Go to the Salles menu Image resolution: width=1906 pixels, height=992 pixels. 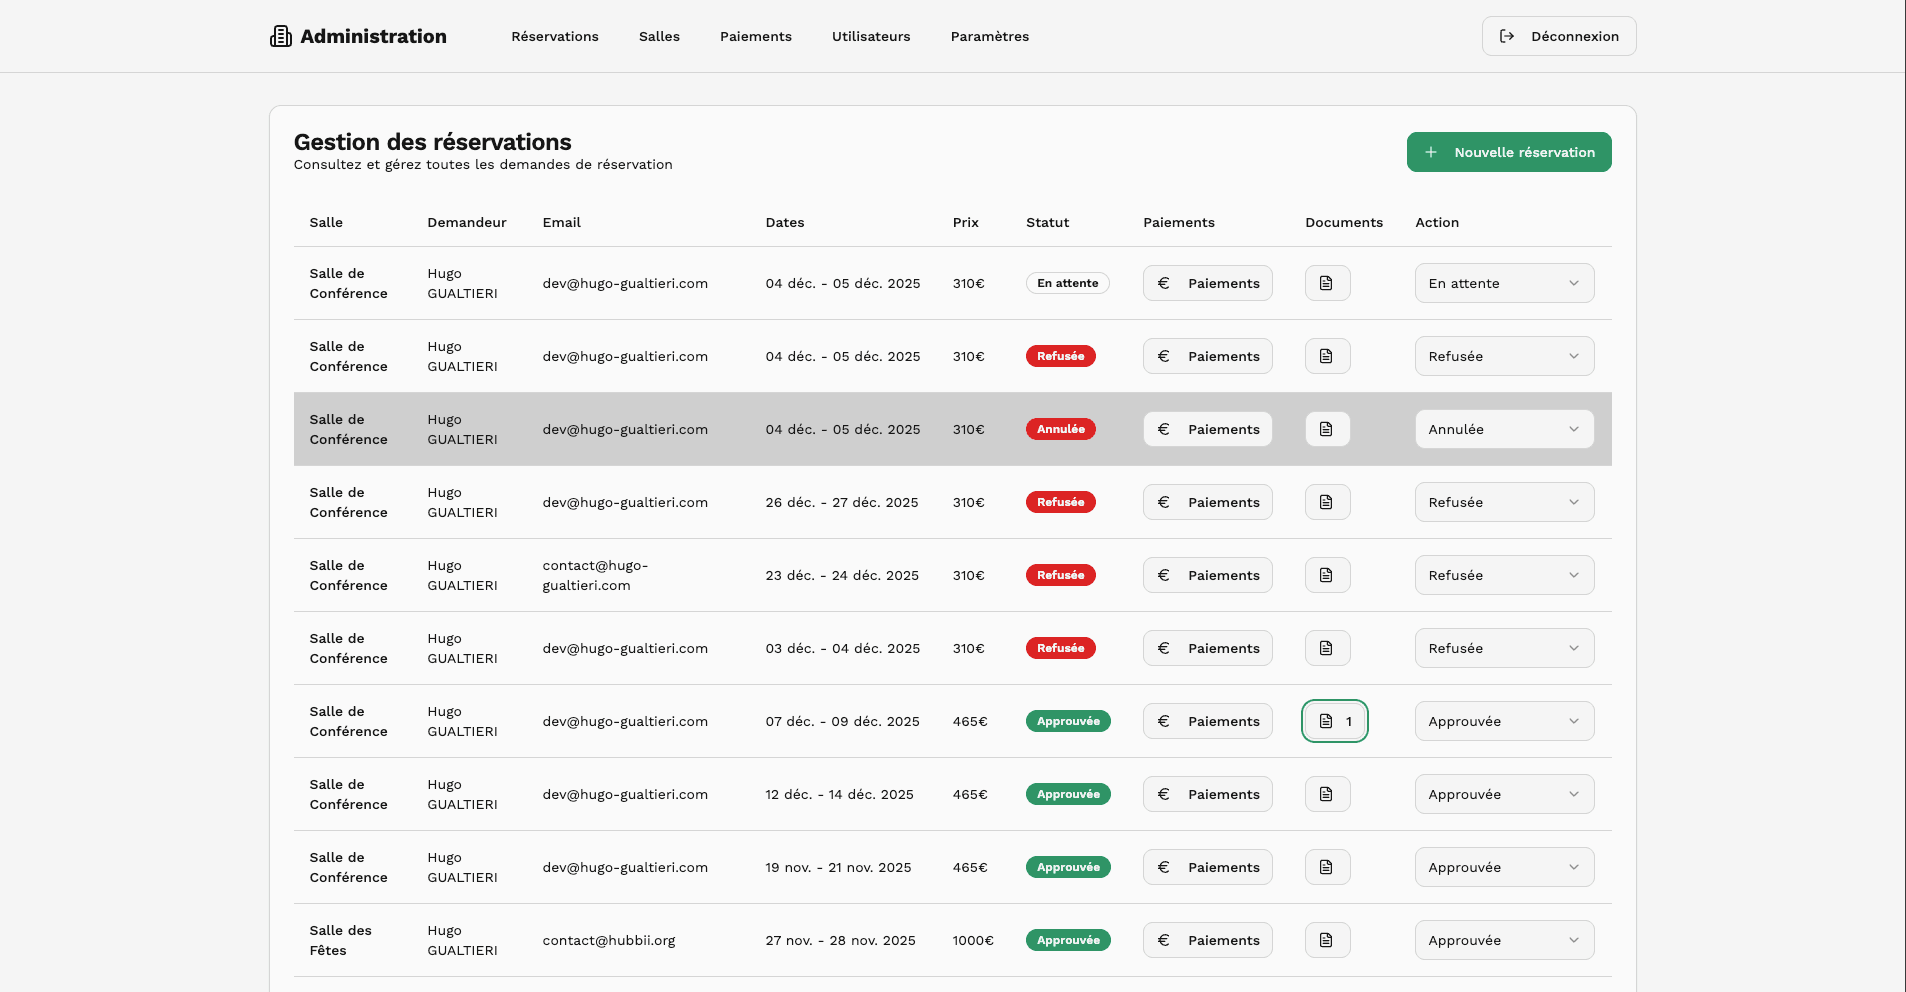pos(659,37)
